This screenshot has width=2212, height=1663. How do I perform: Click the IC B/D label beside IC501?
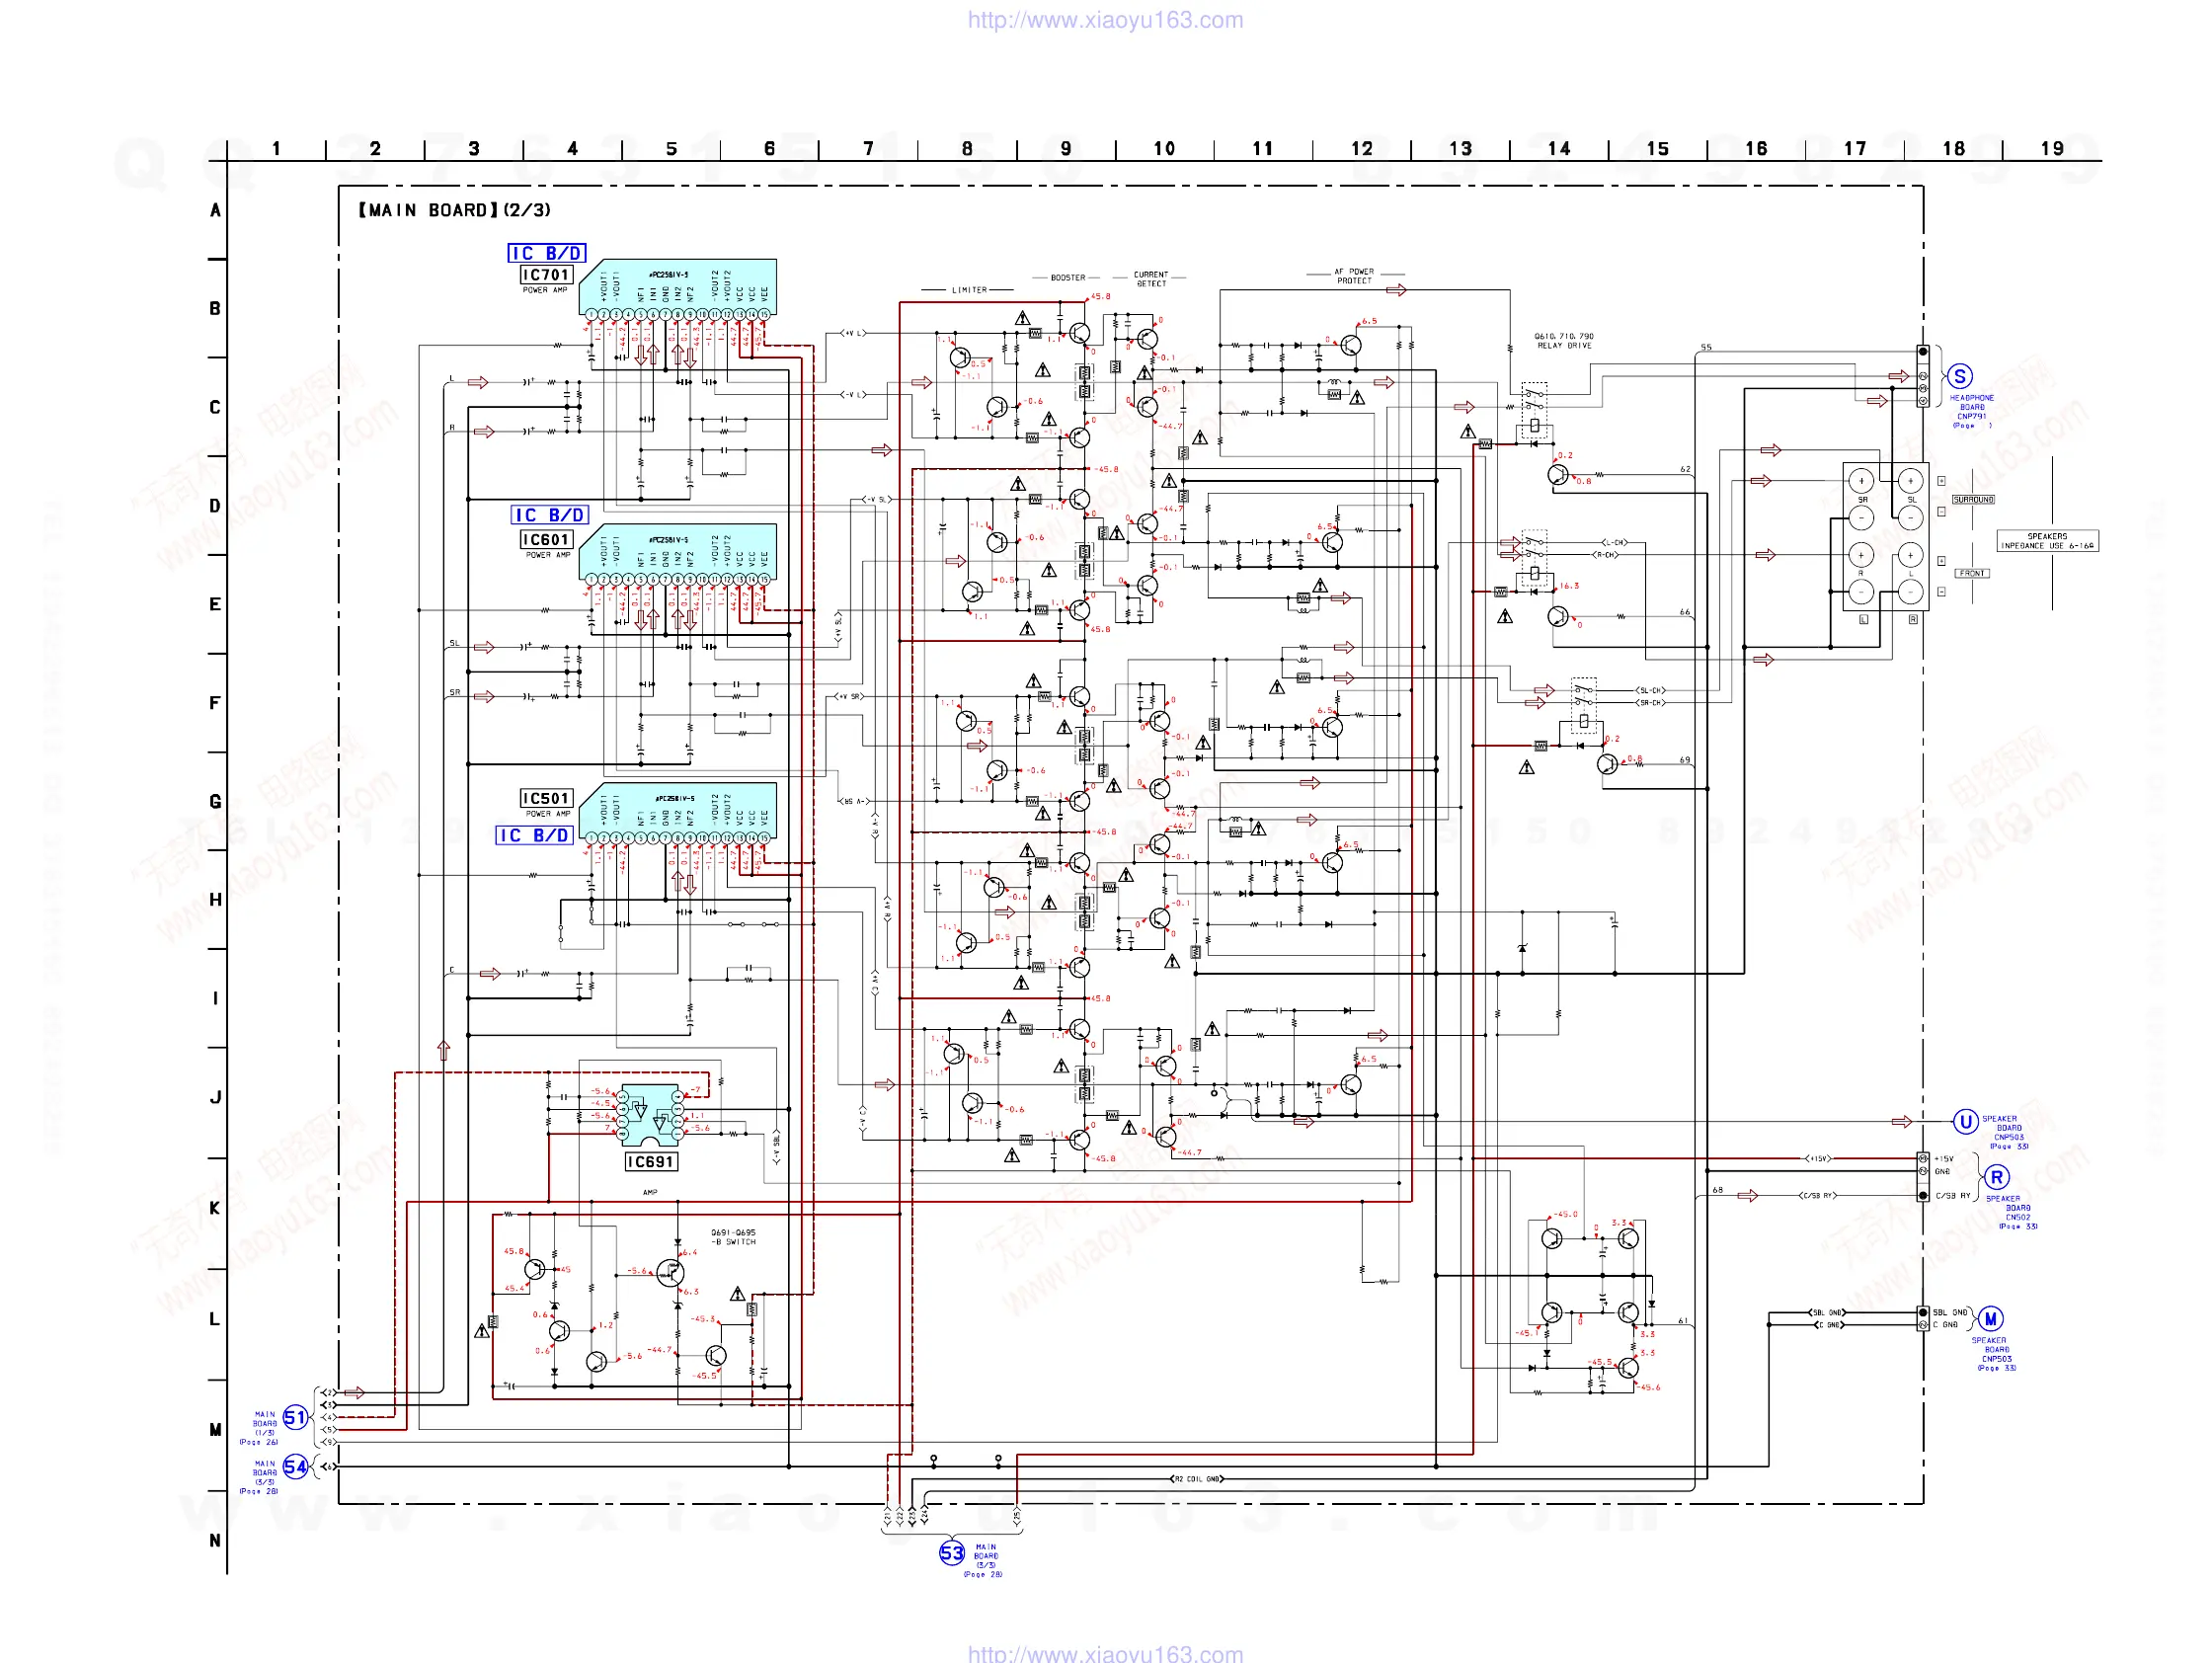[534, 835]
